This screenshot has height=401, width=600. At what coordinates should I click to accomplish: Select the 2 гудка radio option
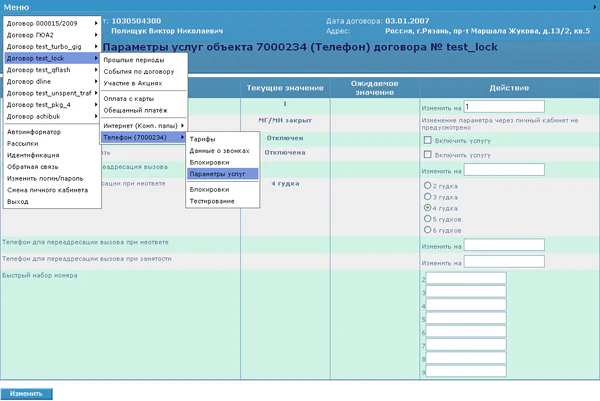(x=430, y=185)
